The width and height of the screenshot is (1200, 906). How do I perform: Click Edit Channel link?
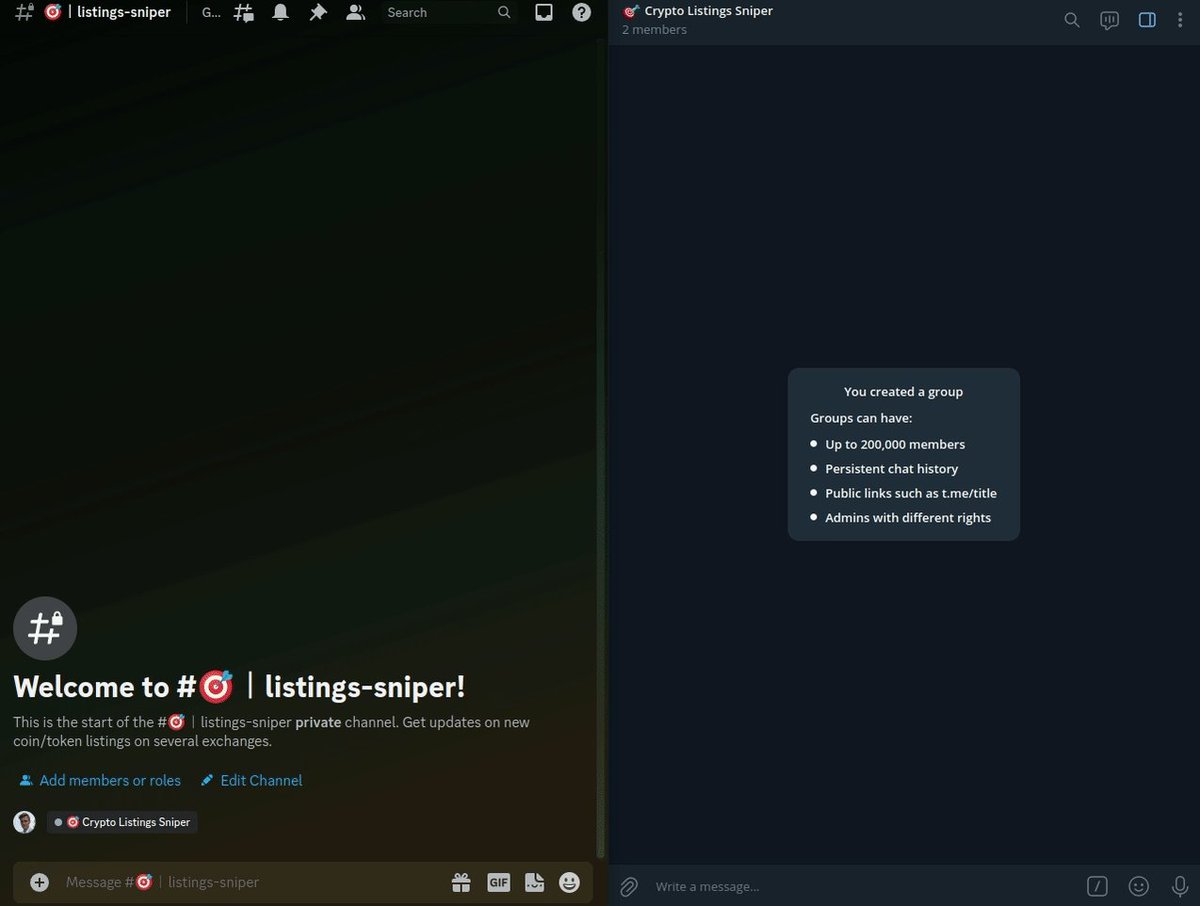pyautogui.click(x=251, y=780)
